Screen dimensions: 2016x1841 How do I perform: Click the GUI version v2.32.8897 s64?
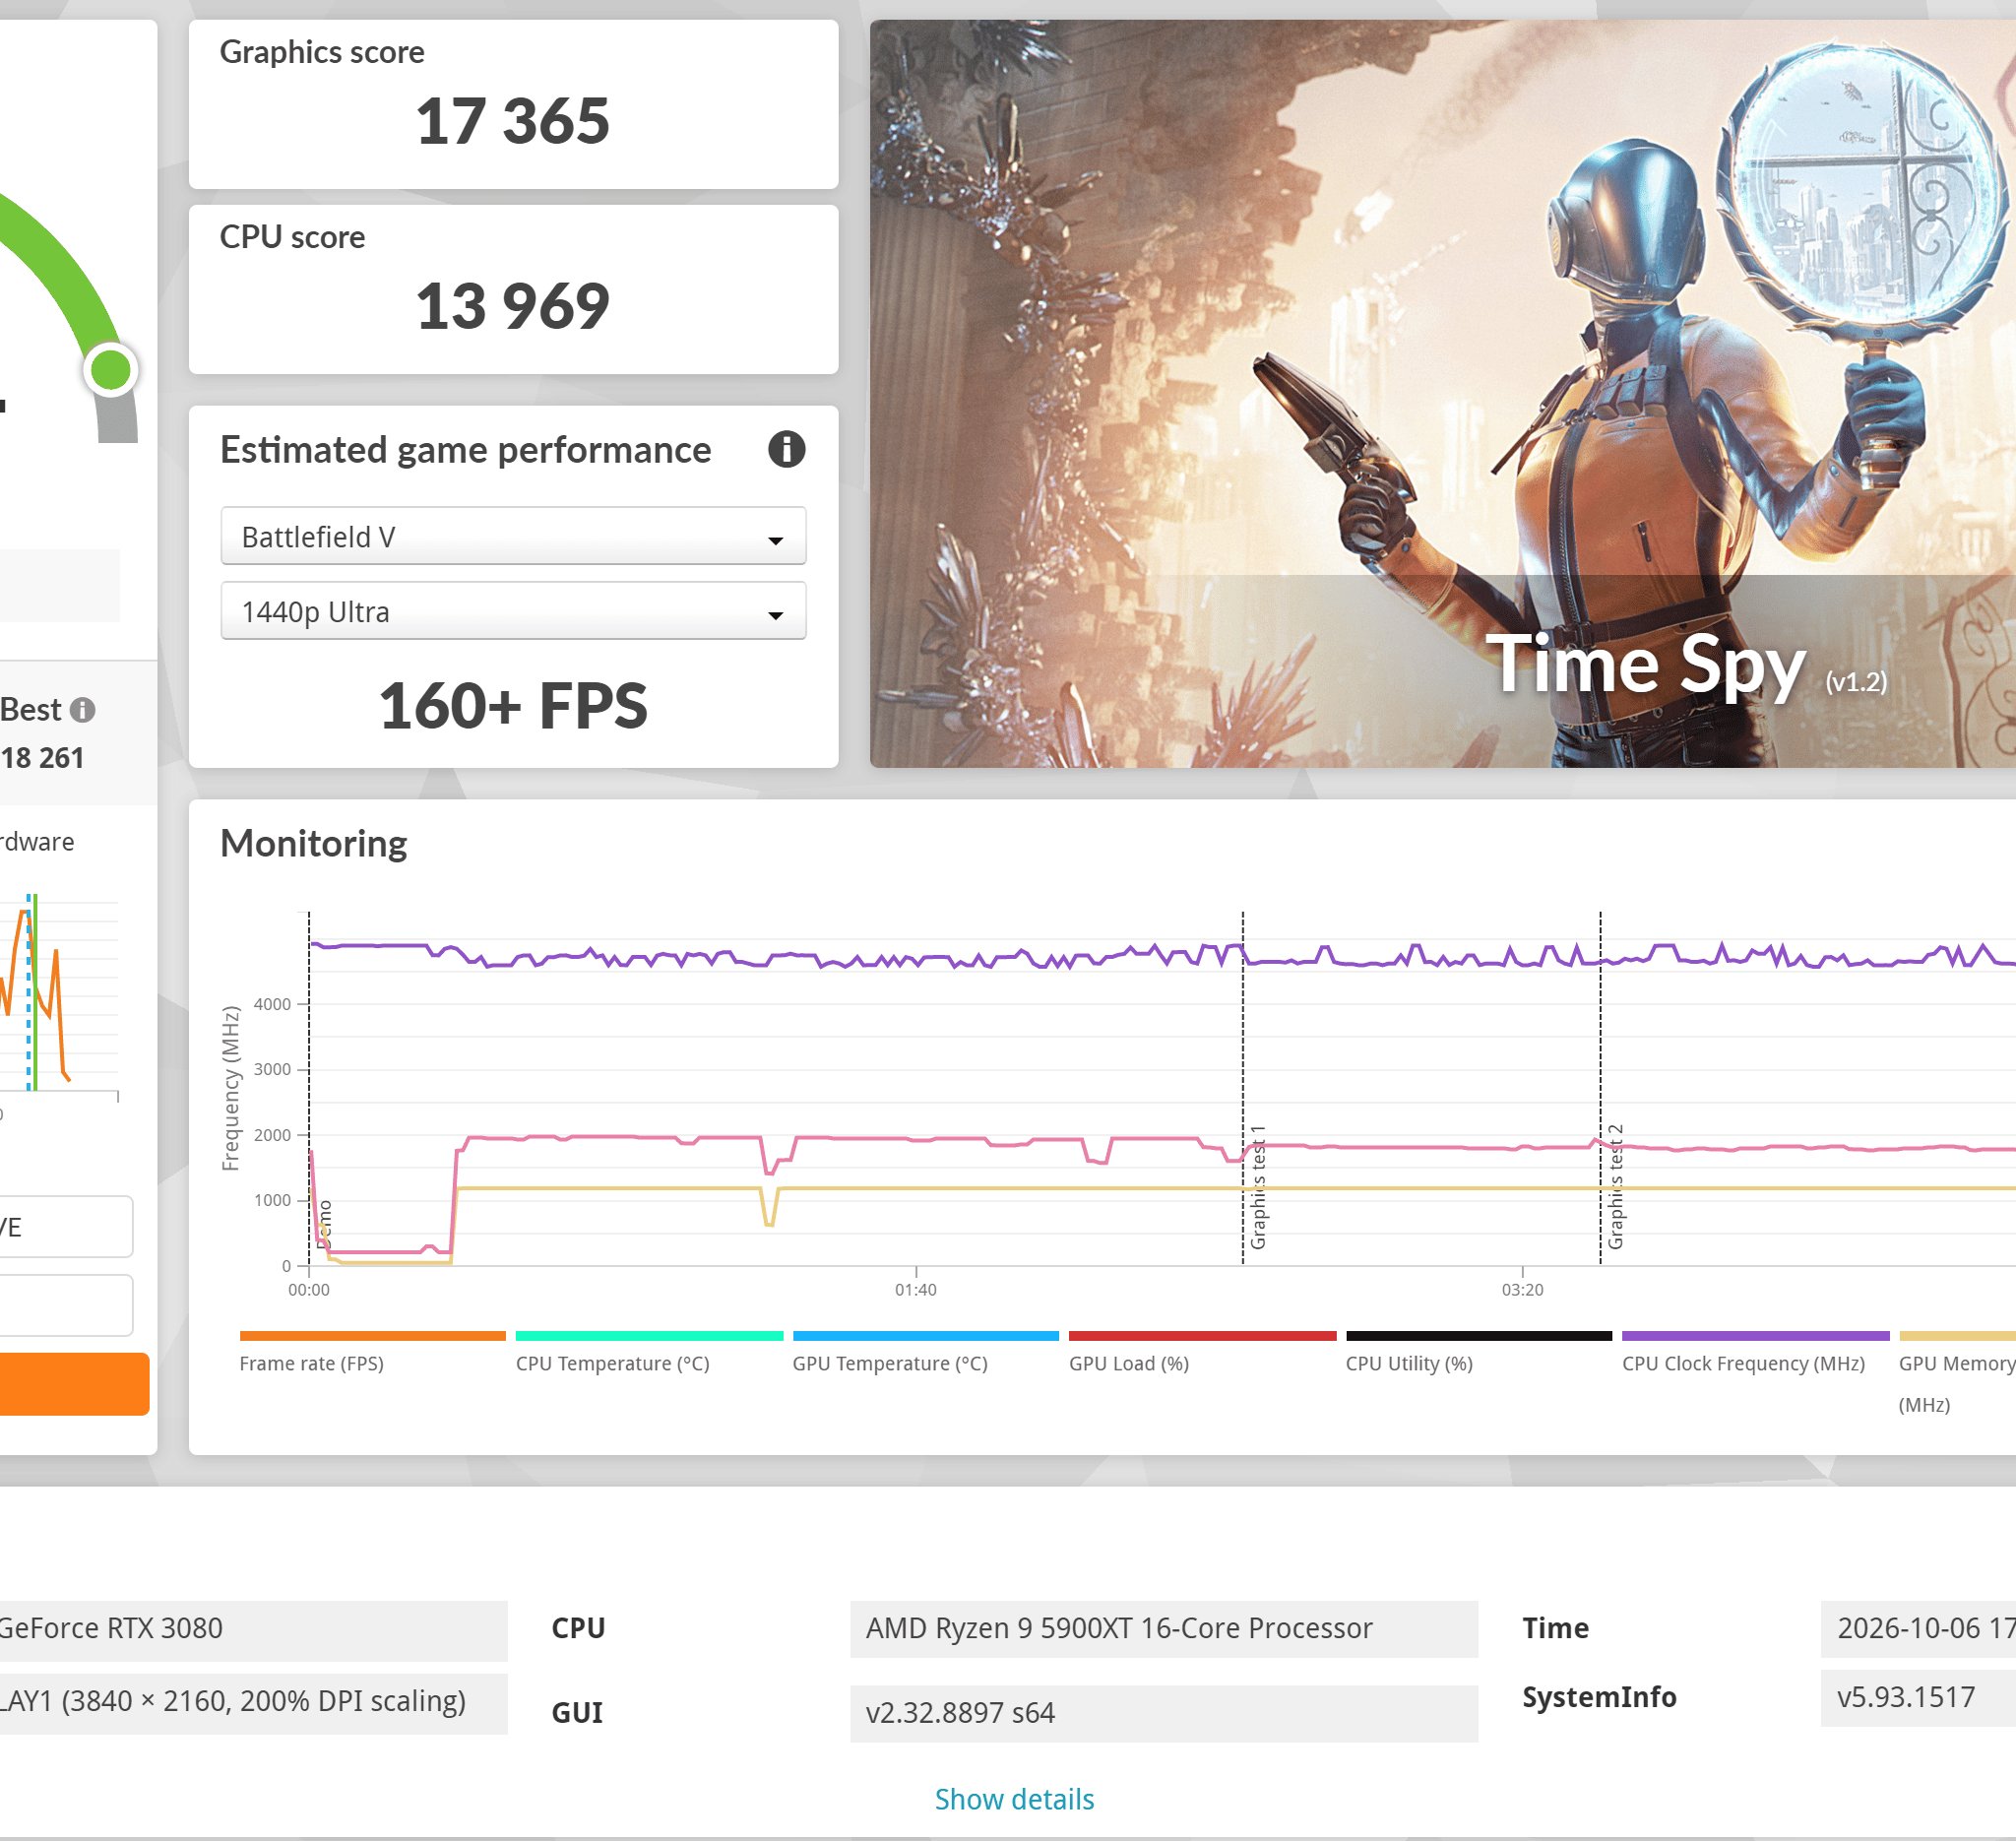[1164, 1713]
